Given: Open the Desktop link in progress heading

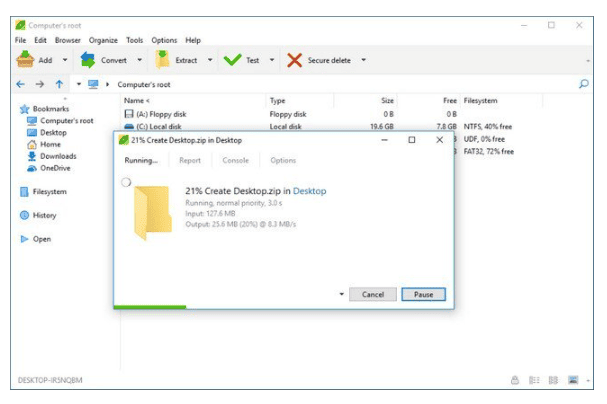Looking at the screenshot, I should 309,191.
